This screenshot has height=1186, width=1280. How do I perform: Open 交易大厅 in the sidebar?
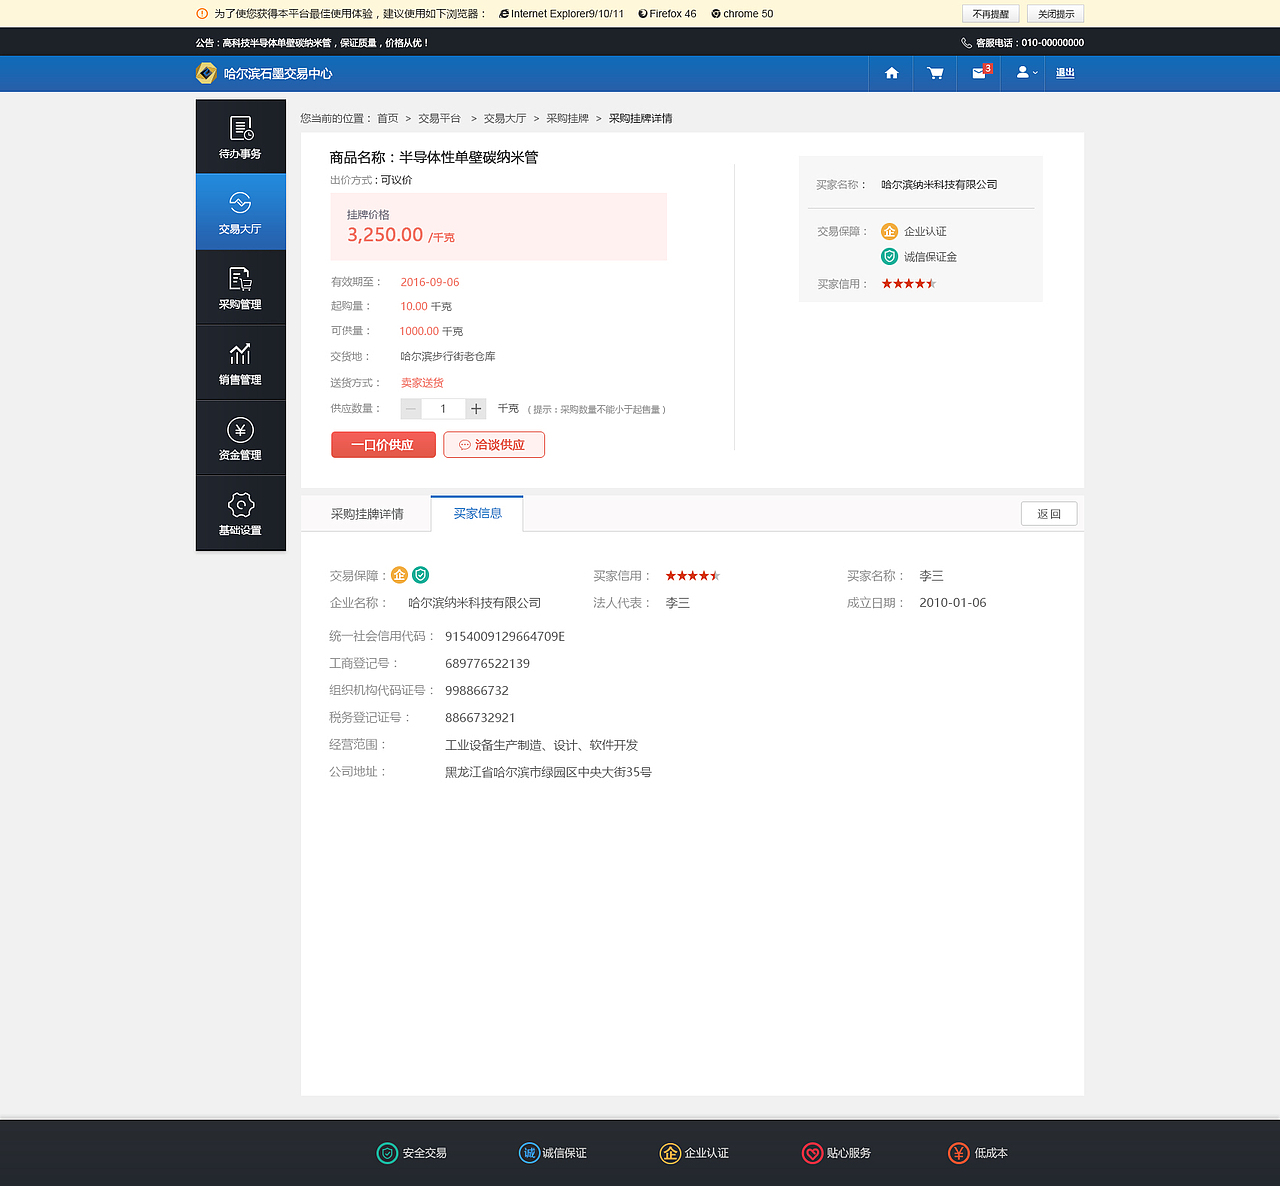(240, 212)
